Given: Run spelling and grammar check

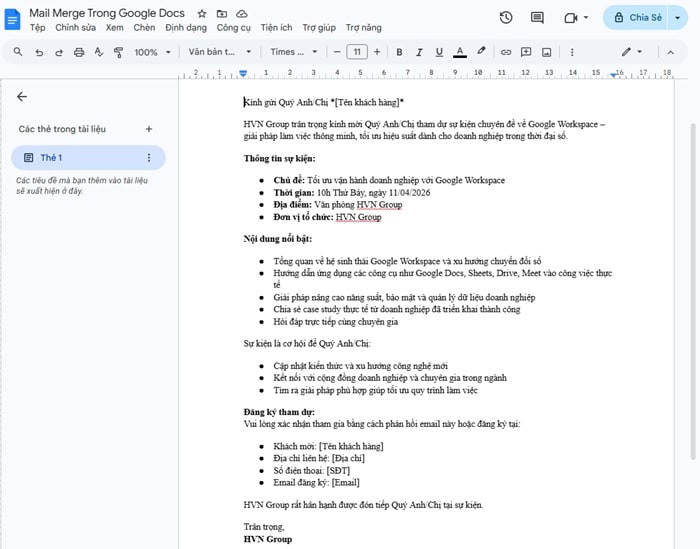Looking at the screenshot, I should (99, 52).
